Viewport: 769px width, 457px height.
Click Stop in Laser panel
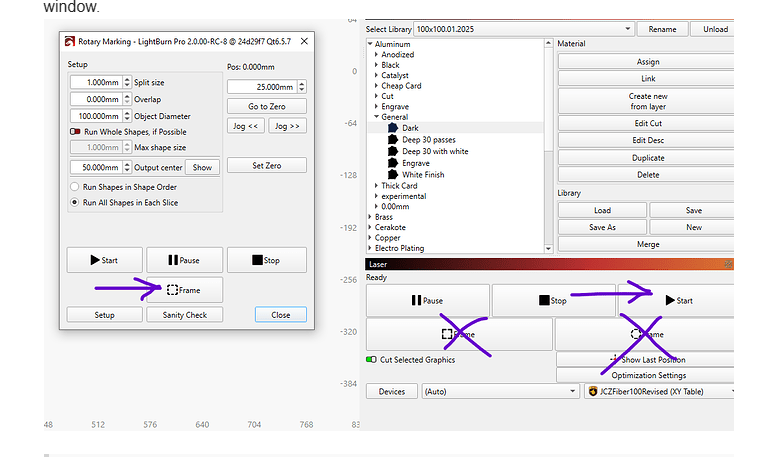click(x=553, y=300)
